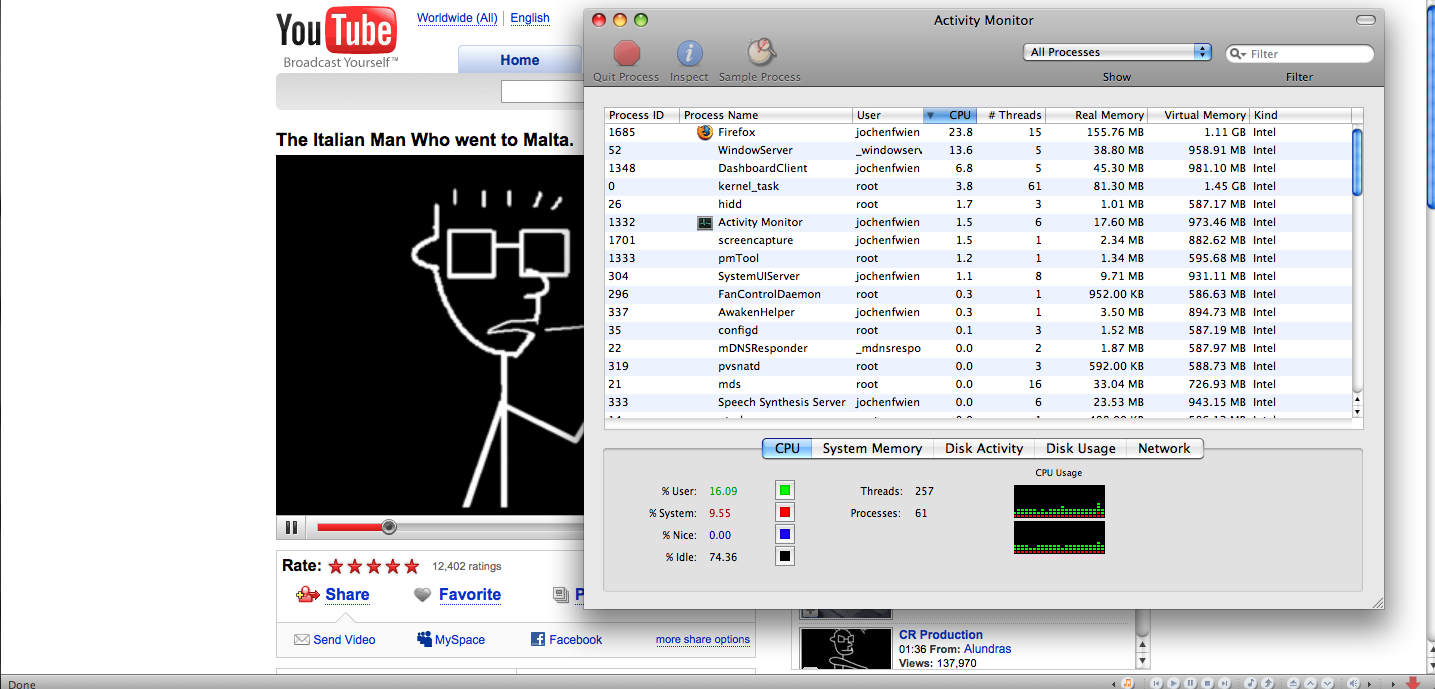Image resolution: width=1435 pixels, height=689 pixels.
Task: Click the downward chevron status bar icon
Action: [x=1327, y=683]
